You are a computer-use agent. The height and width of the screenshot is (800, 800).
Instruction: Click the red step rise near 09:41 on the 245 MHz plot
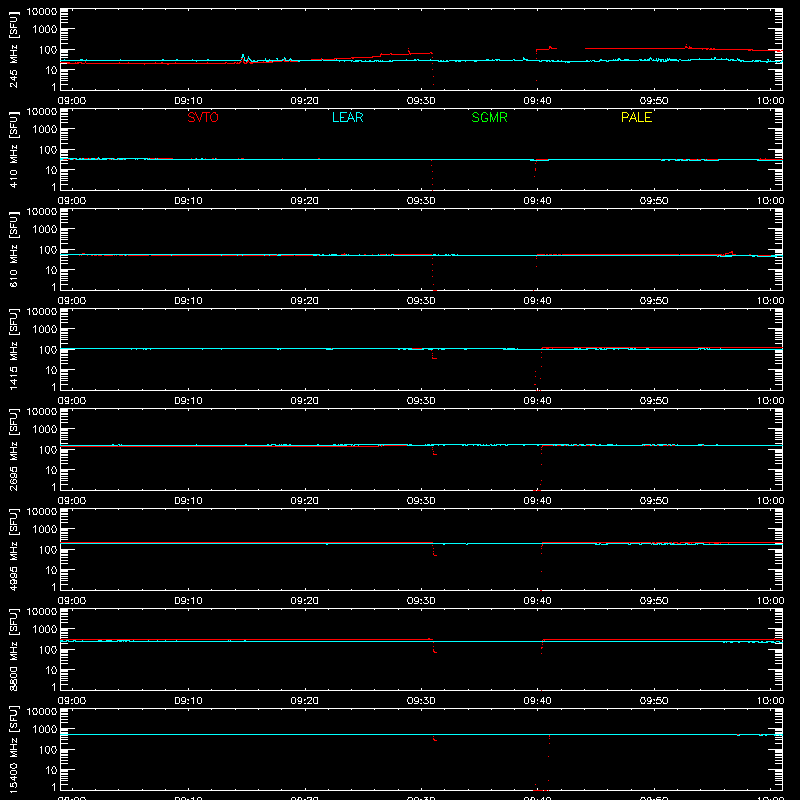545,49
